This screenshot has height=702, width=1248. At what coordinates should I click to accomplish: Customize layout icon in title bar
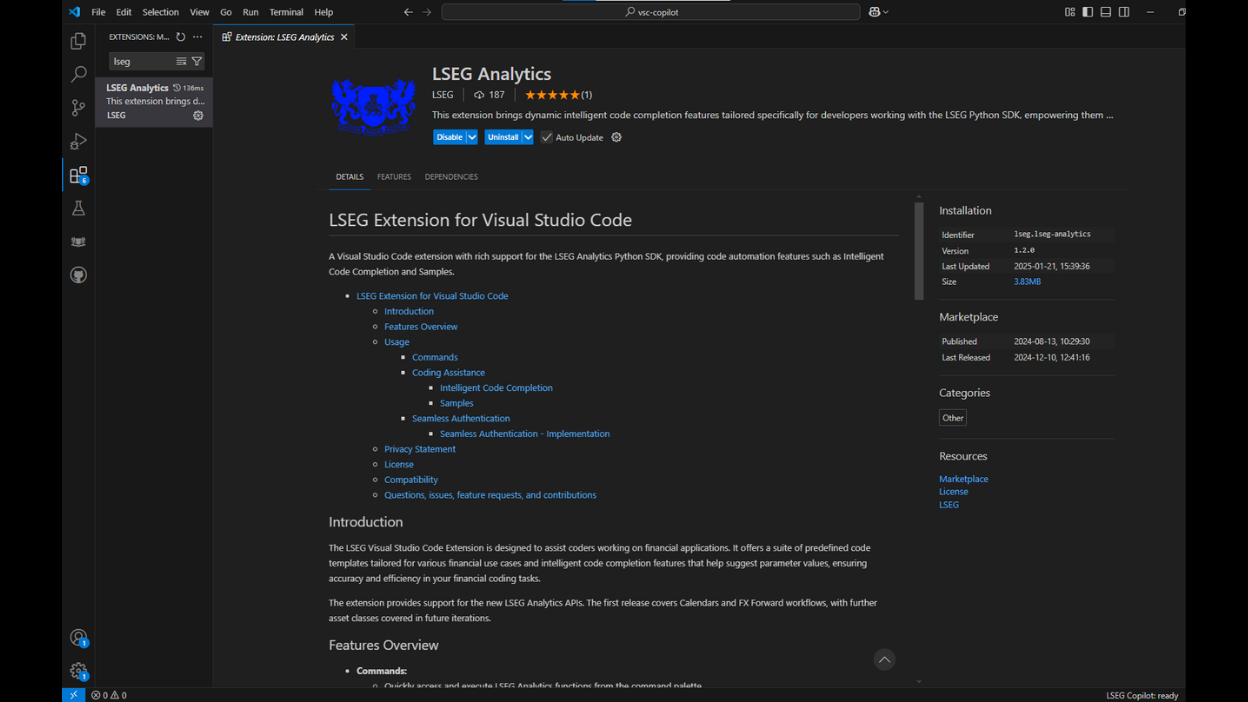coord(1070,12)
